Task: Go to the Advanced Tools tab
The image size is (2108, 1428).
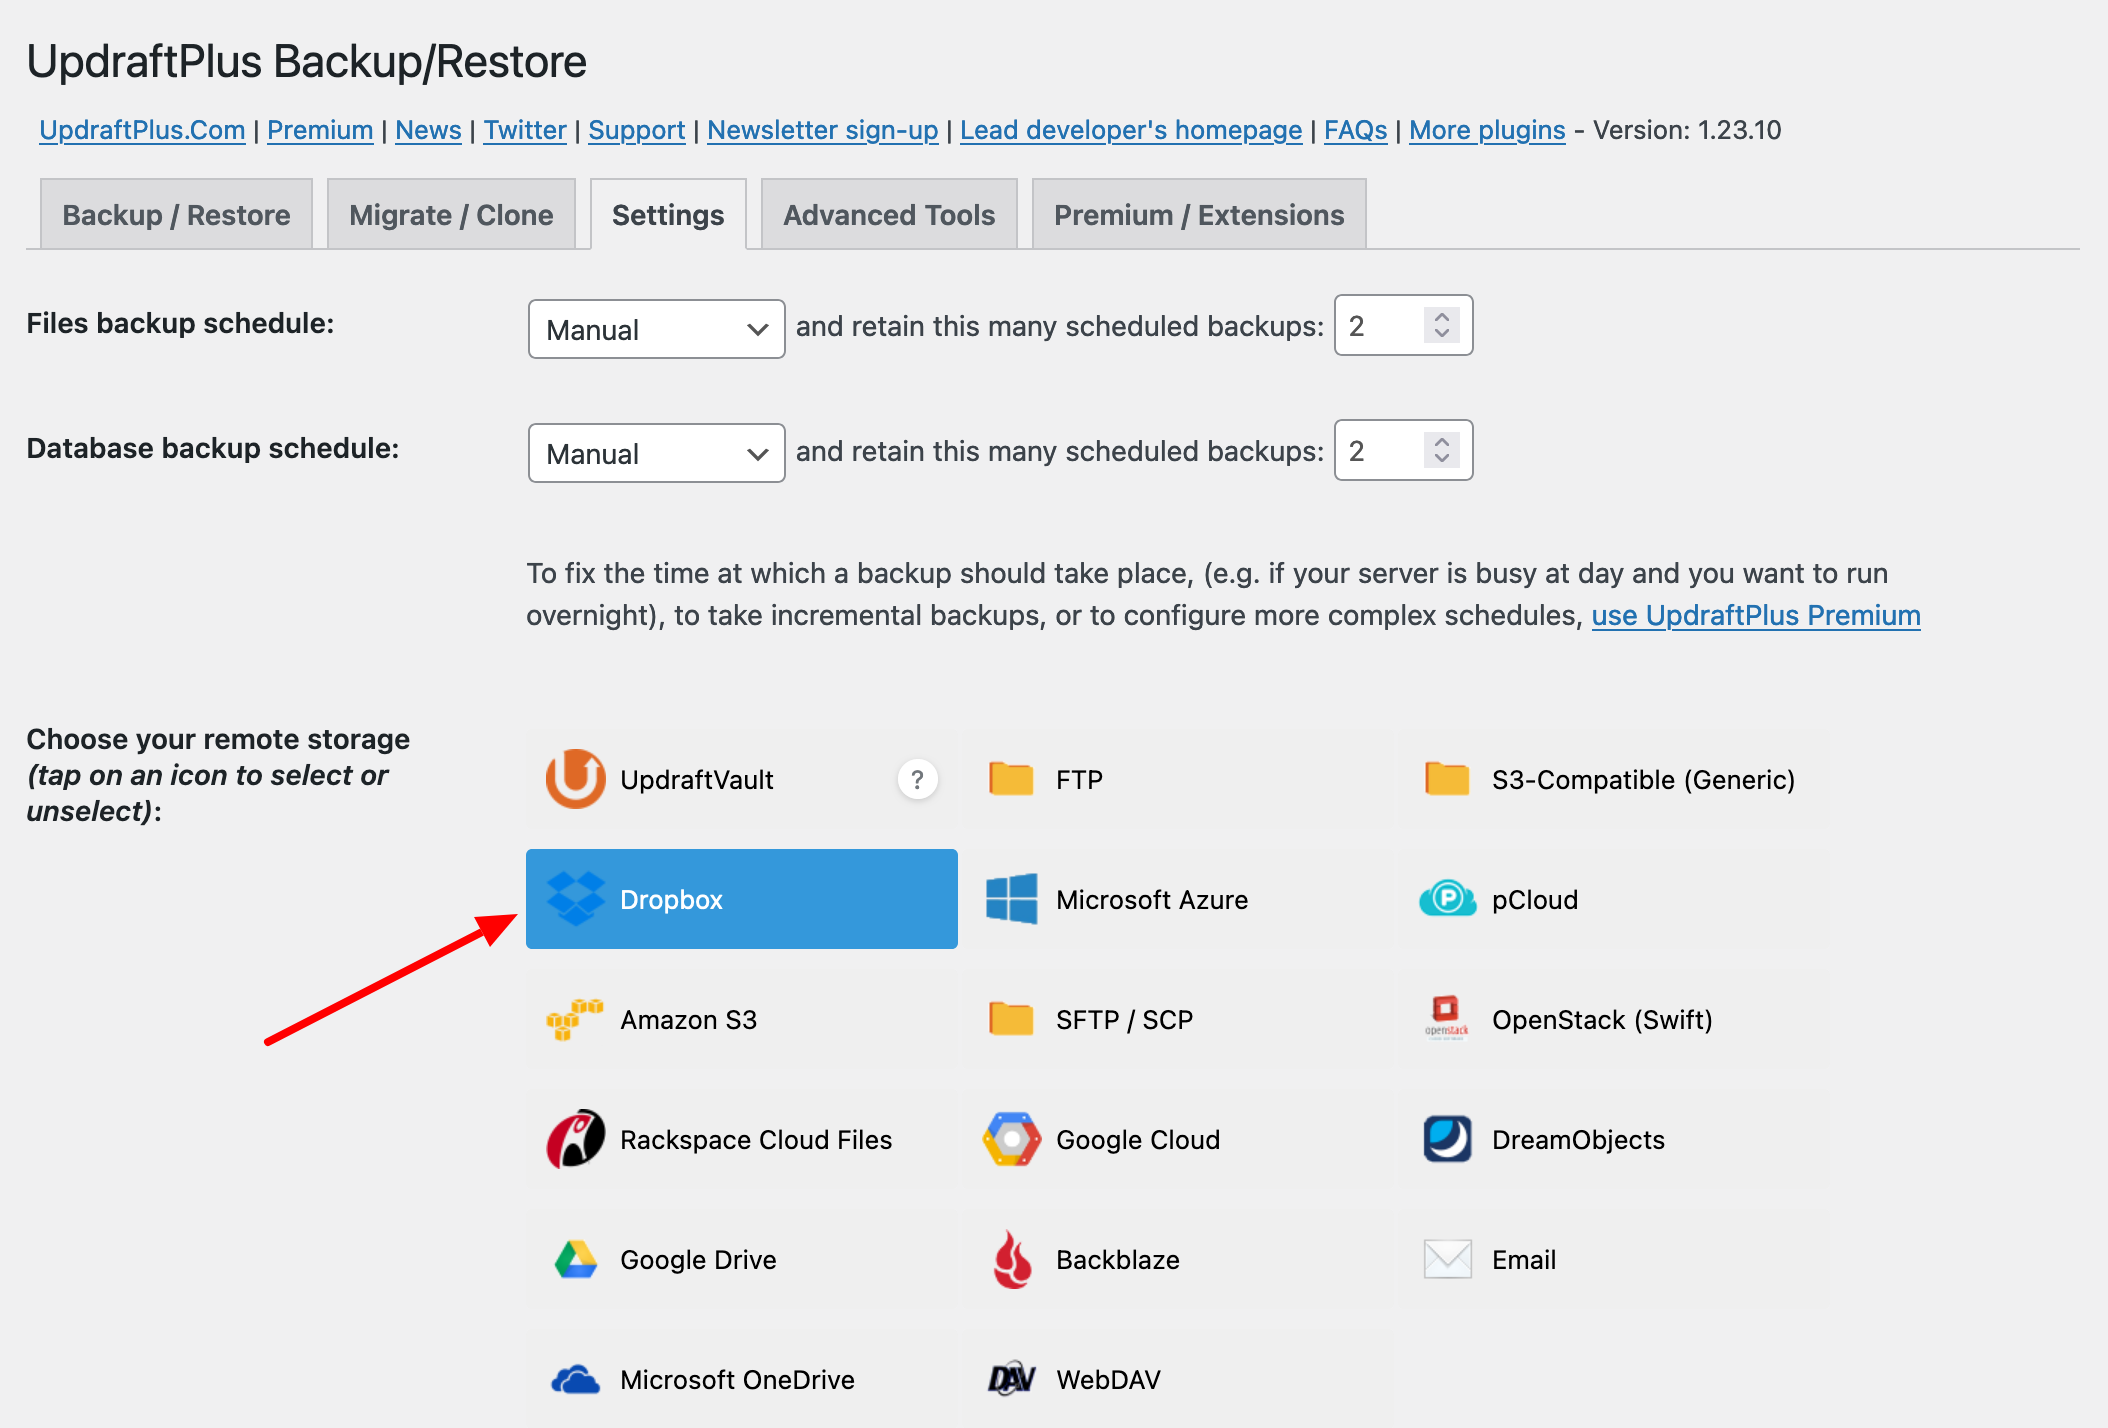Action: click(889, 214)
